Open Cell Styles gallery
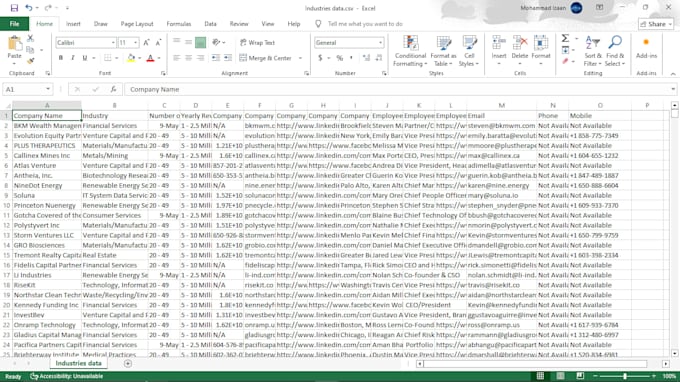 point(469,51)
